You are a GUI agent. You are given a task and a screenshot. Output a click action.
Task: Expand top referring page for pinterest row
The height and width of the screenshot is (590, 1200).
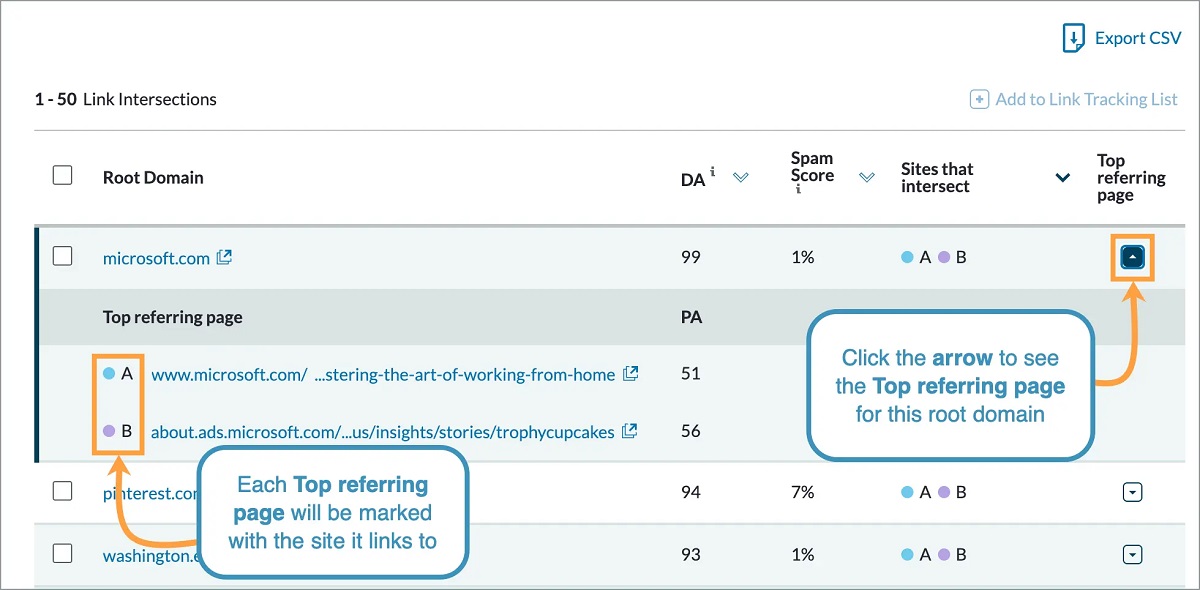click(1132, 492)
